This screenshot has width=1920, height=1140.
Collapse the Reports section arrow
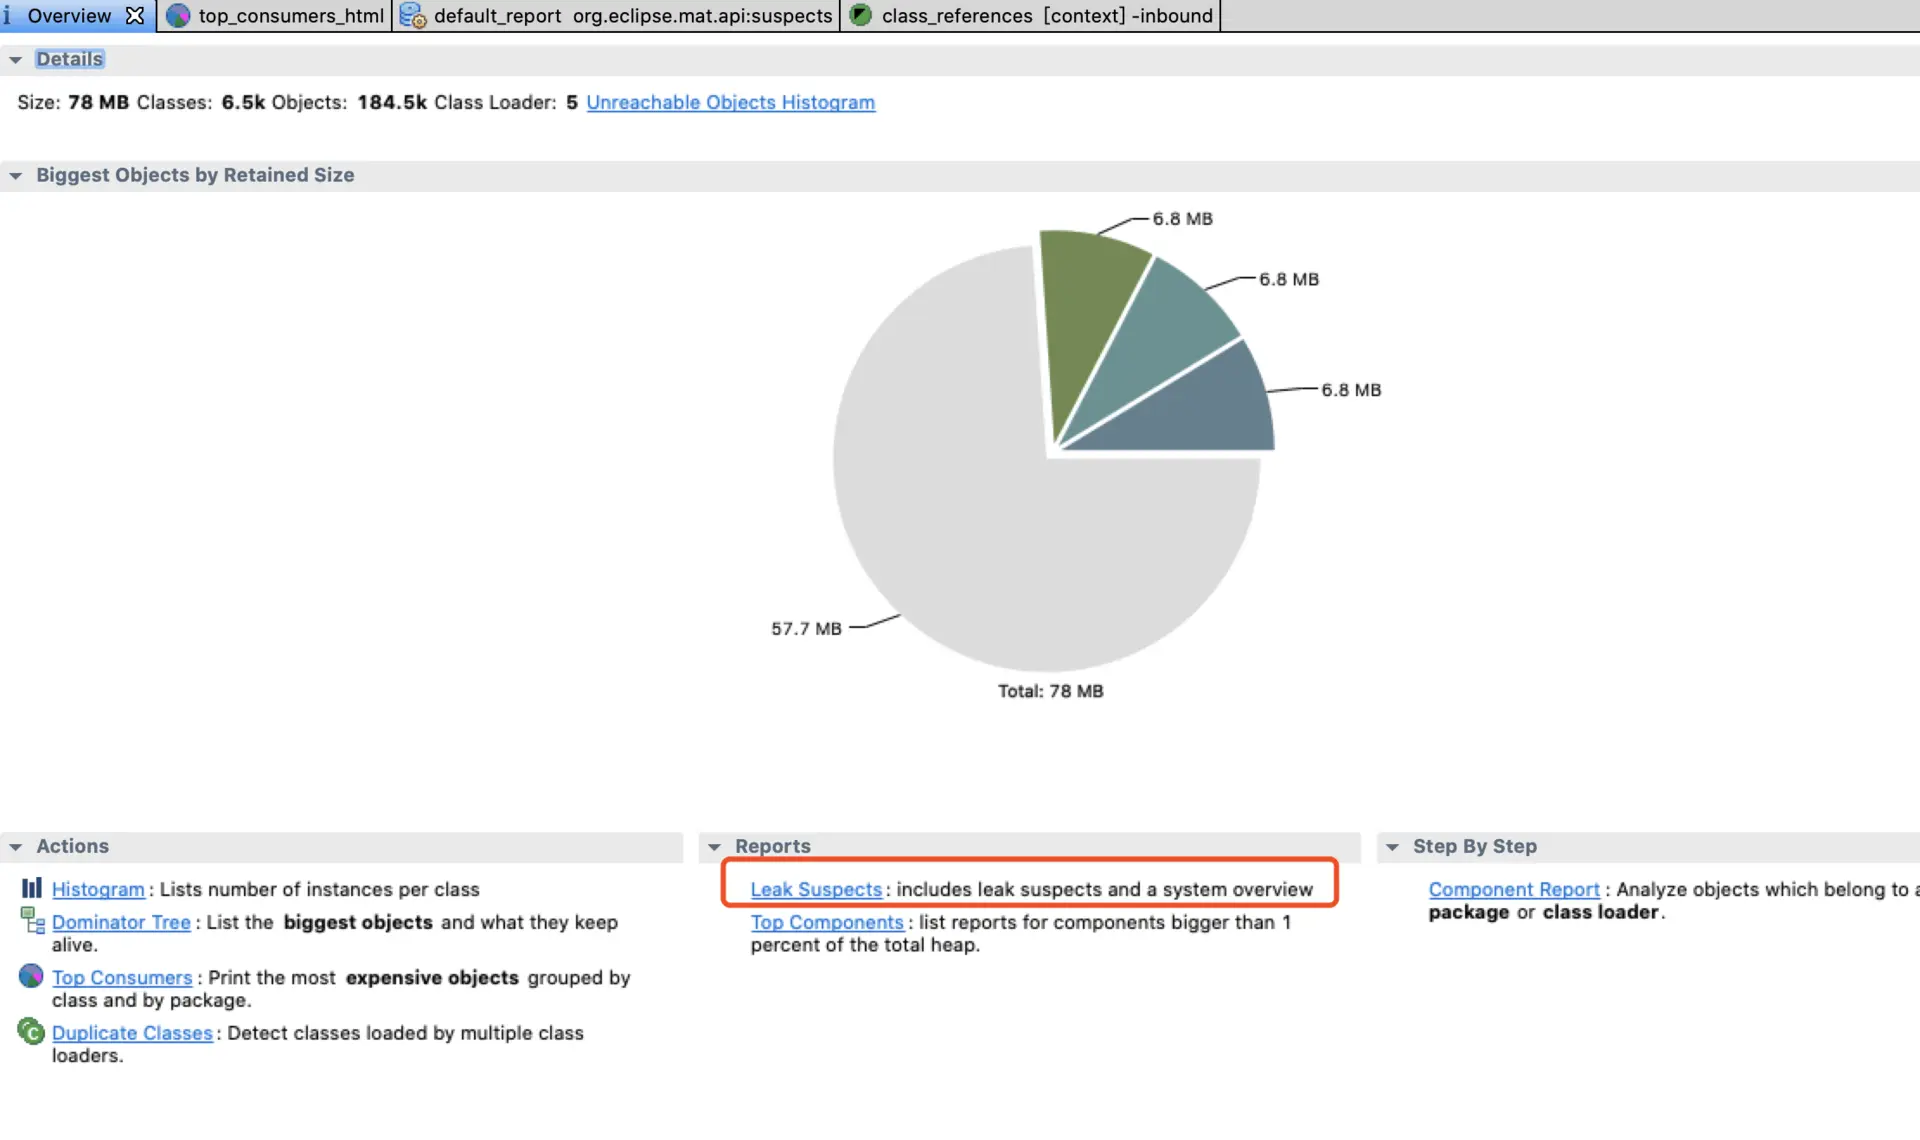(714, 847)
